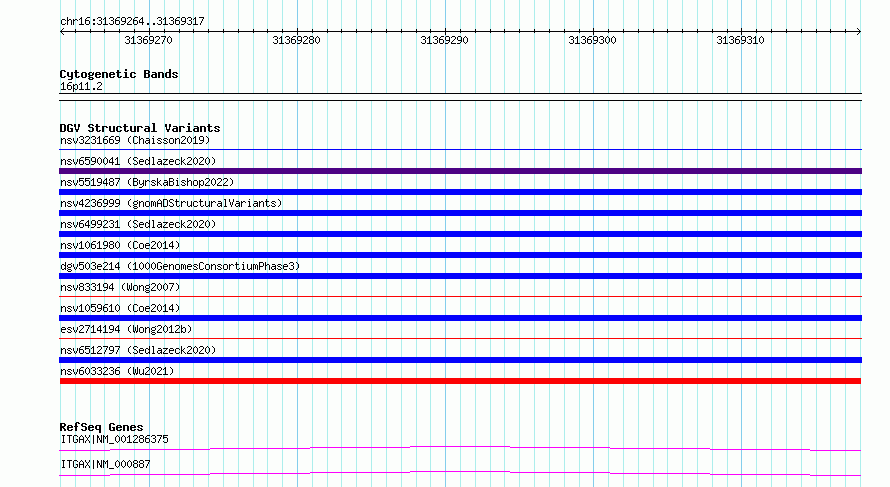This screenshot has height=487, width=890.
Task: Click the Cytogenetic Bands track title
Action: [119, 74]
